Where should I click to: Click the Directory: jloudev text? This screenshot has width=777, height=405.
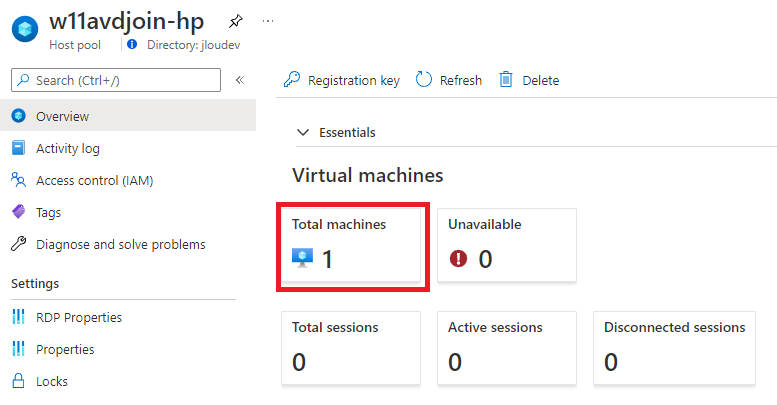(193, 45)
